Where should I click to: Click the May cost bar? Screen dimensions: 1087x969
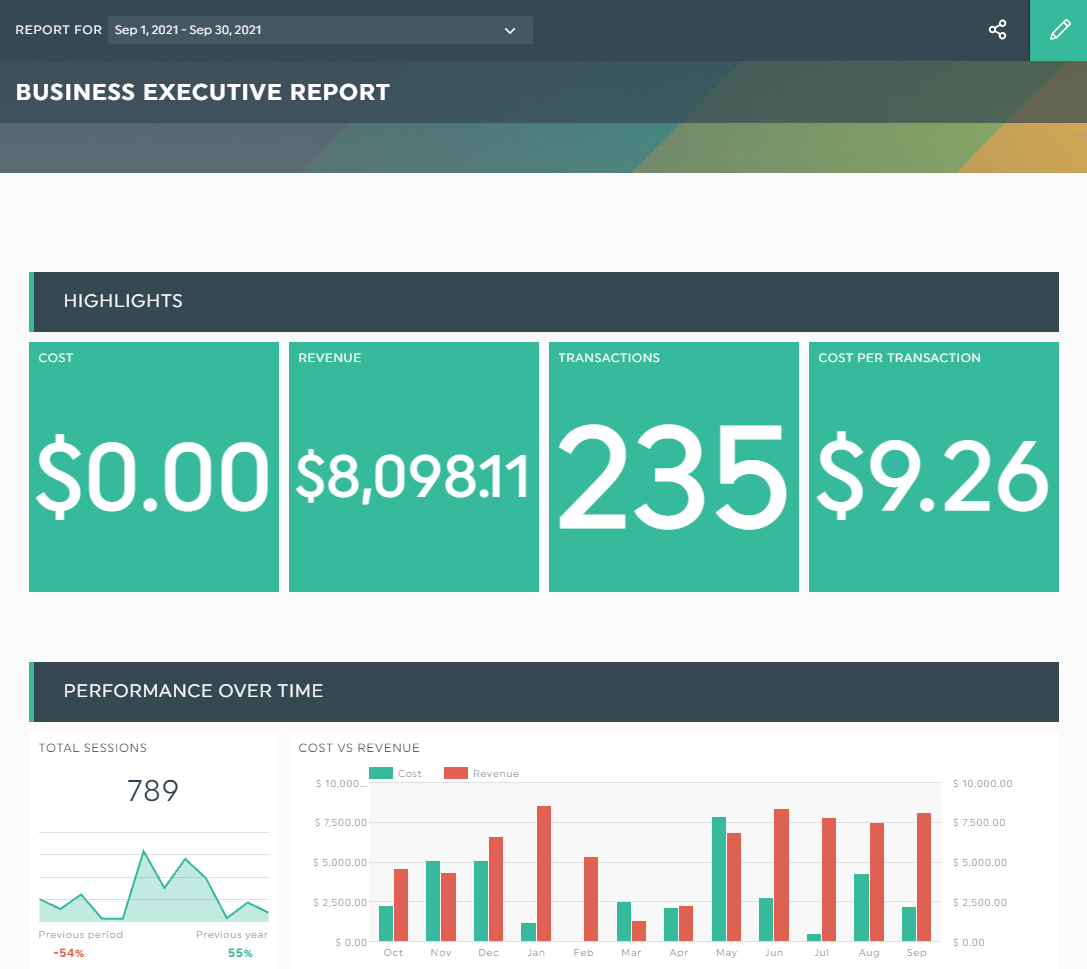pos(719,879)
